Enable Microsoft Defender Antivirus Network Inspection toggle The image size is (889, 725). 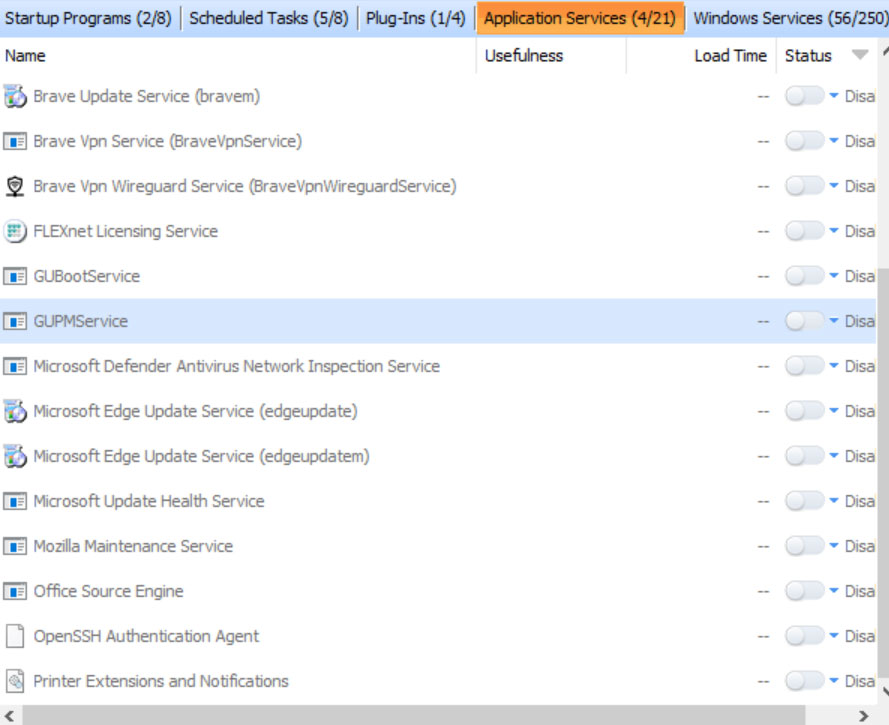point(805,366)
